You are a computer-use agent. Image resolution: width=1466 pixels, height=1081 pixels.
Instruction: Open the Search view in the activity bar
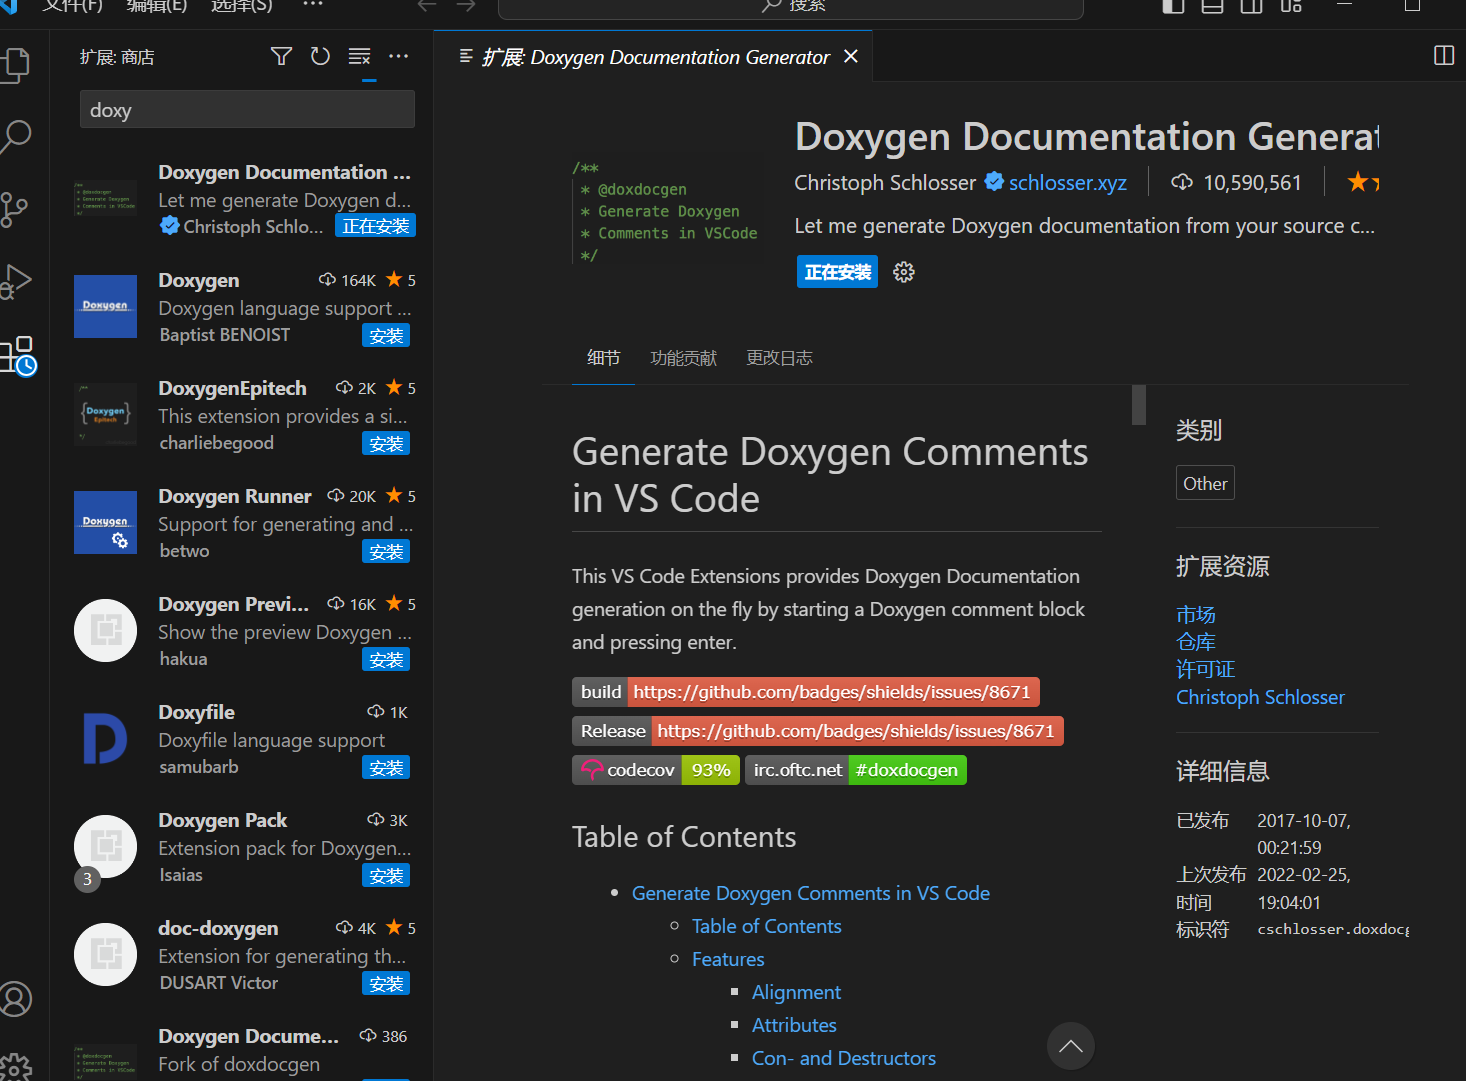pos(17,137)
